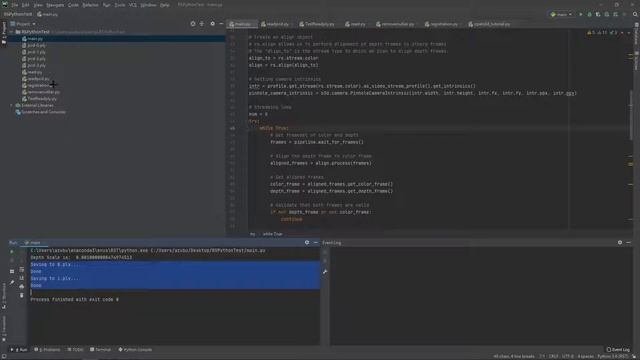Open the Event Log button in bottom right
The image size is (640, 360).
pyautogui.click(x=618, y=350)
